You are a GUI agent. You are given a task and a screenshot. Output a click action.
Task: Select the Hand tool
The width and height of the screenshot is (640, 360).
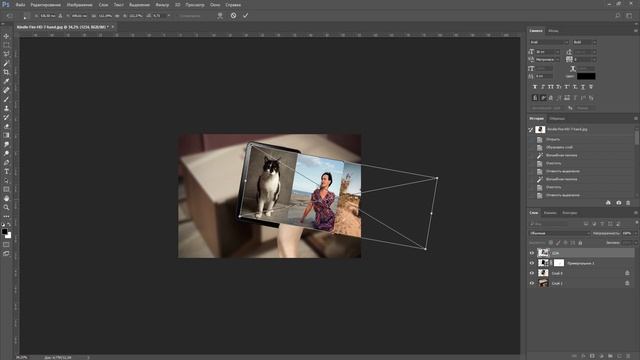point(6,198)
